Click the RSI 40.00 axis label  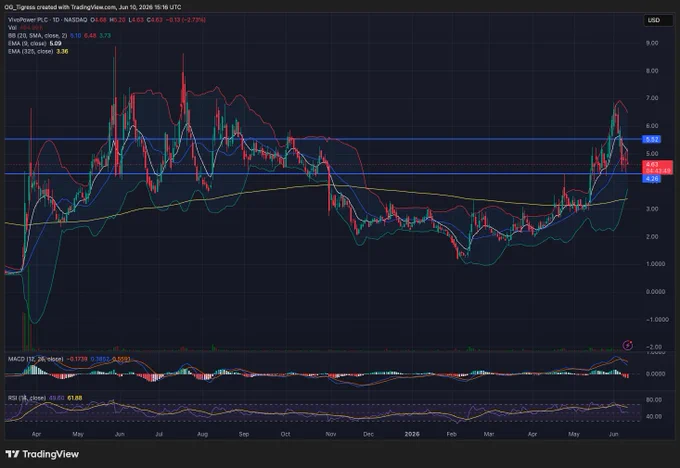click(x=654, y=416)
